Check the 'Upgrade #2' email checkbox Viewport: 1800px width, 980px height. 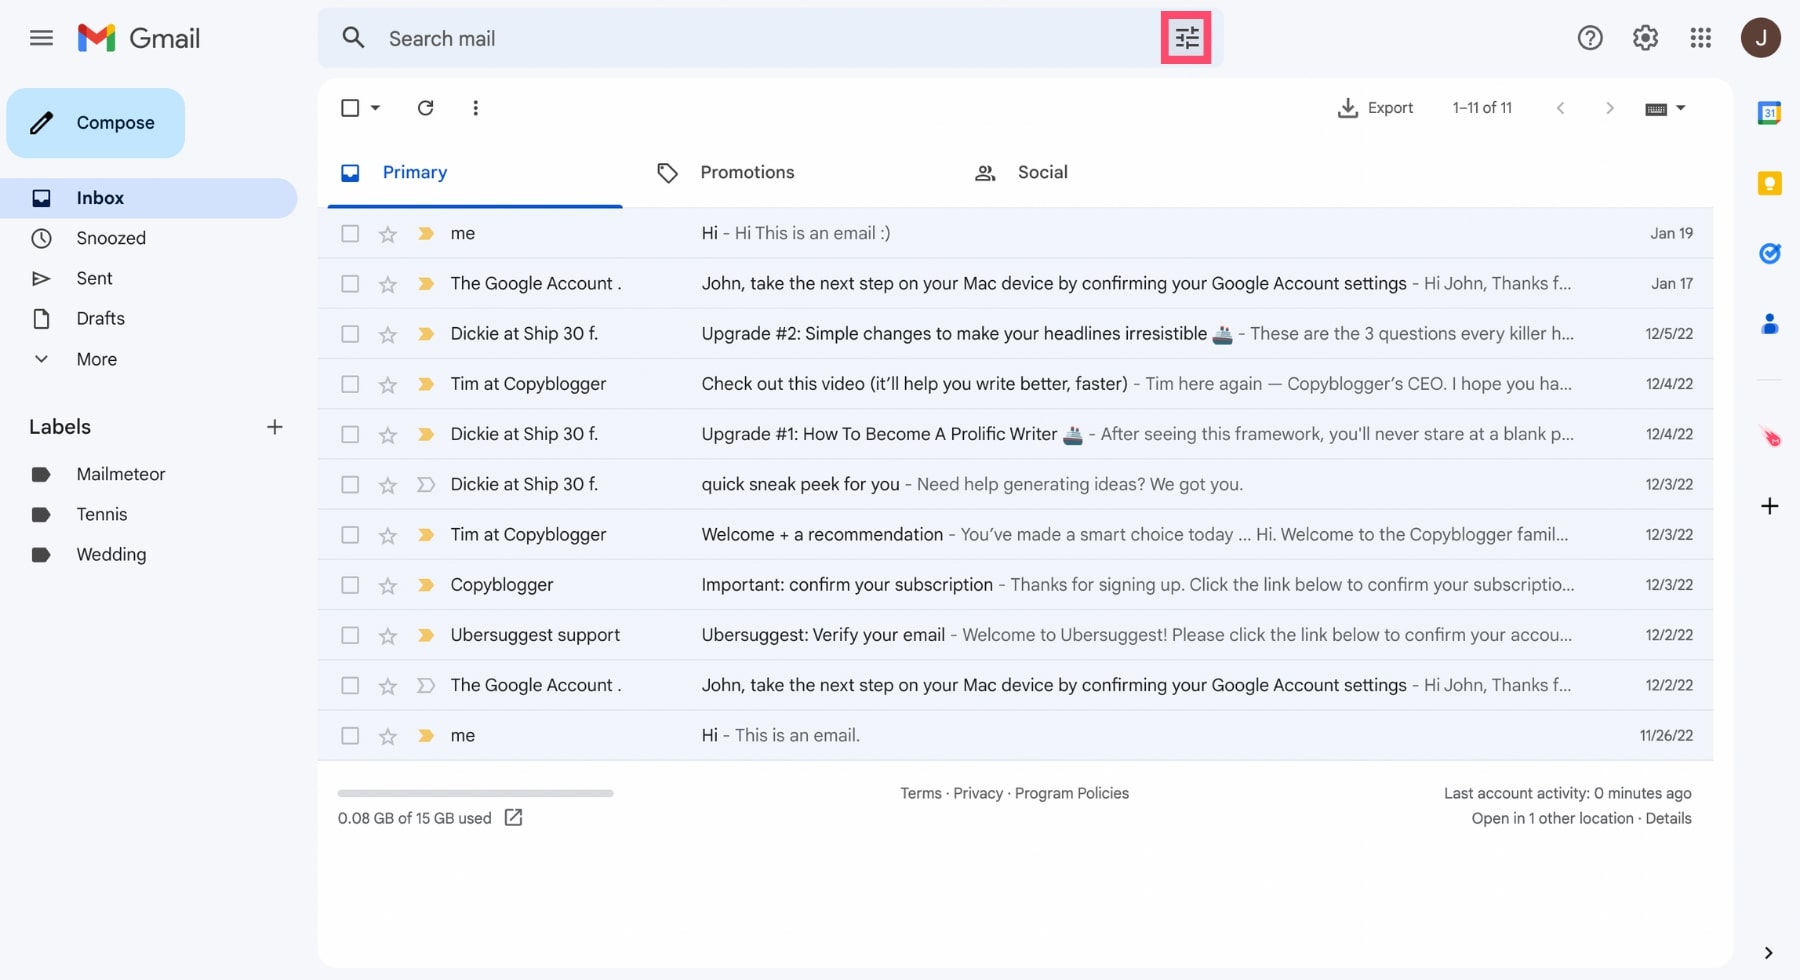click(350, 334)
